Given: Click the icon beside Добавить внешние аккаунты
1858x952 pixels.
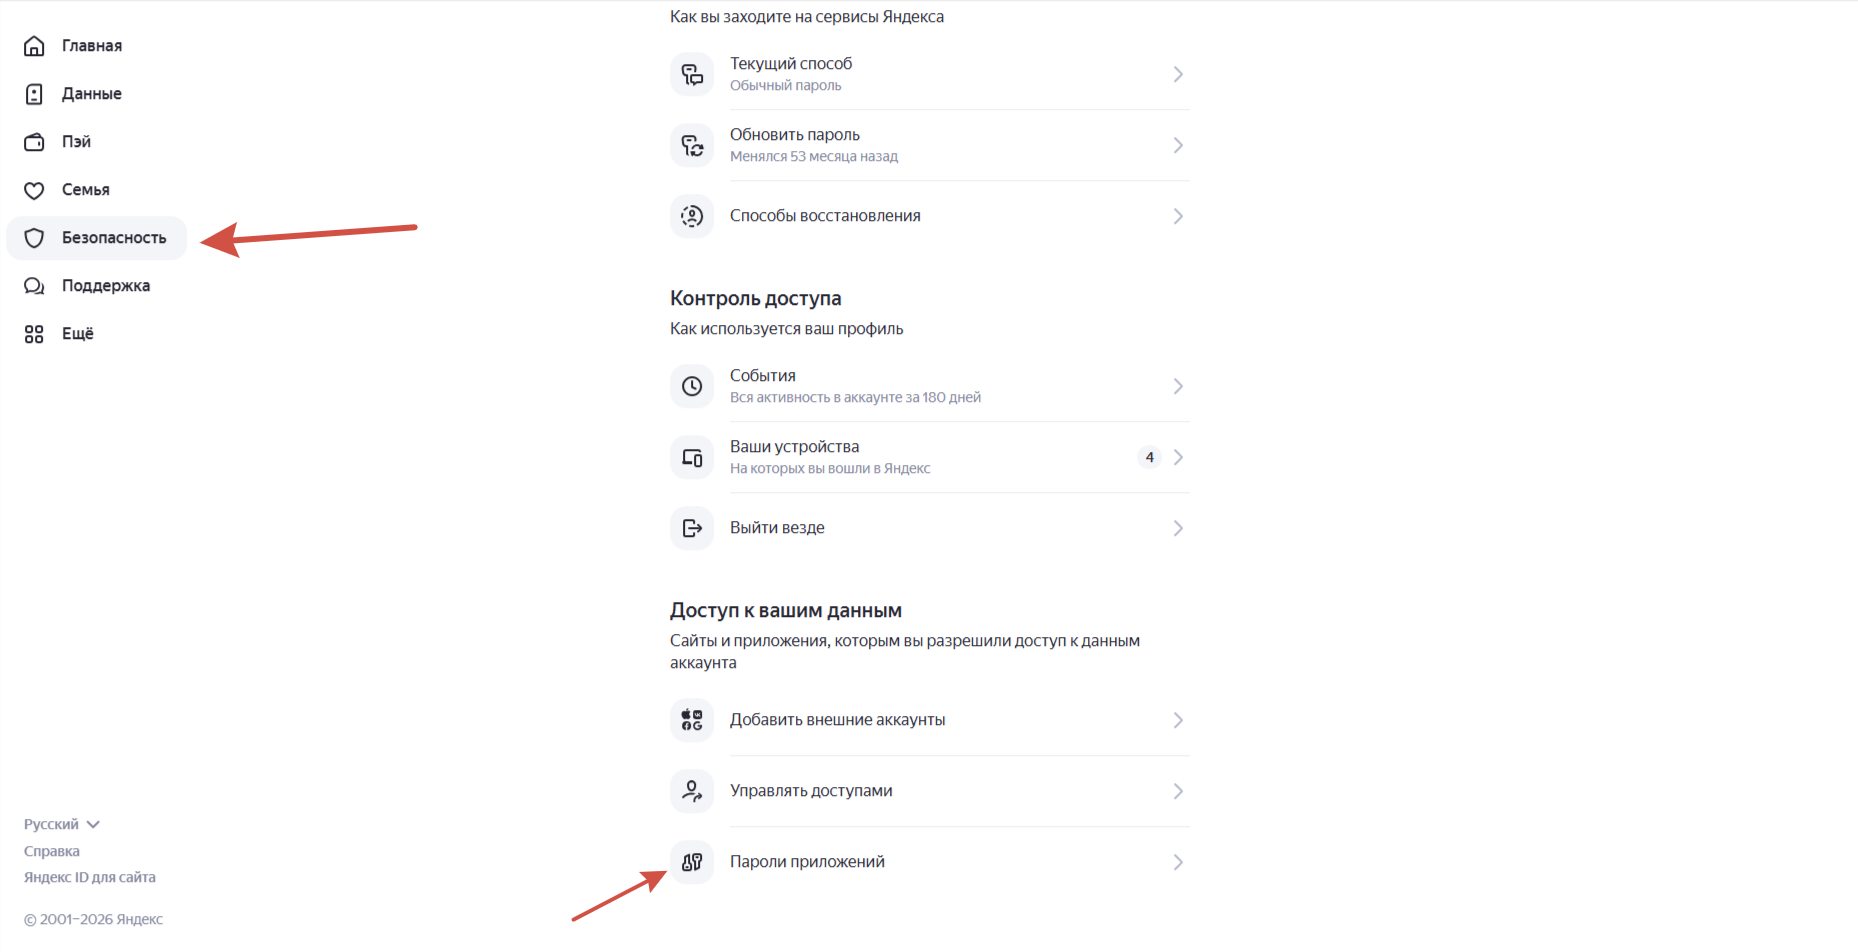Looking at the screenshot, I should pos(692,720).
